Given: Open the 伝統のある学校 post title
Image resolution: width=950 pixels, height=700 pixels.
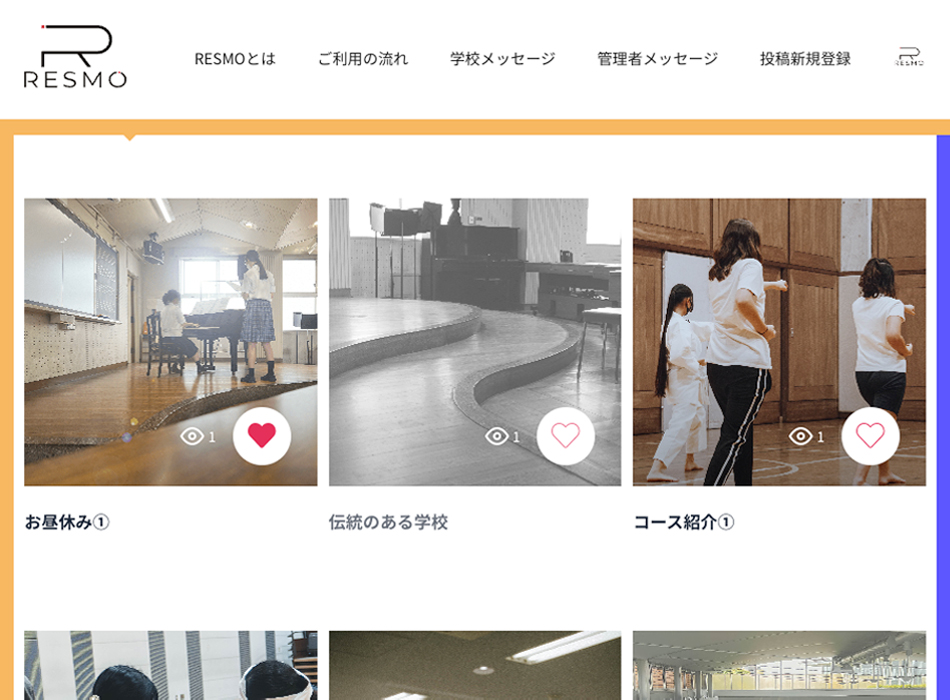Looking at the screenshot, I should (388, 522).
